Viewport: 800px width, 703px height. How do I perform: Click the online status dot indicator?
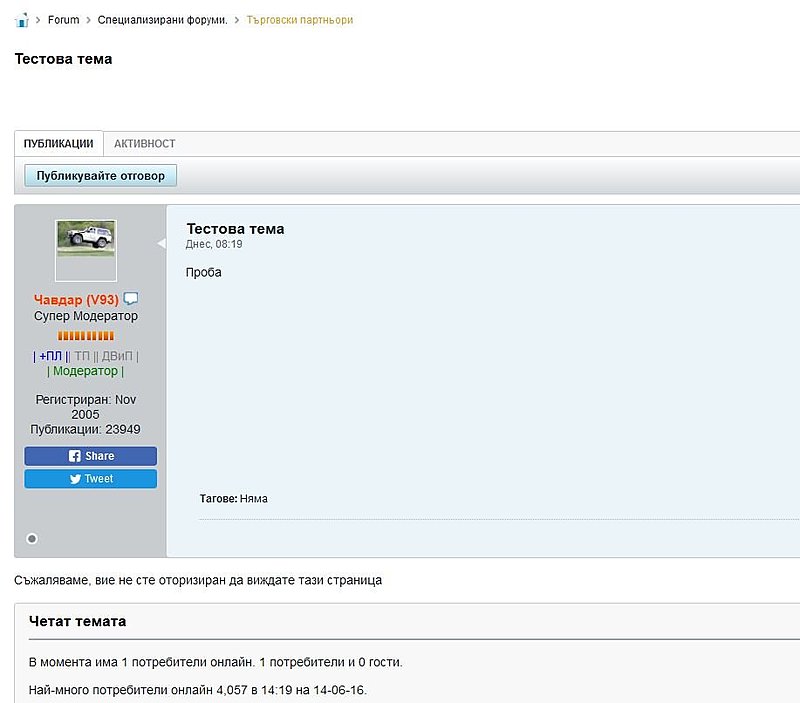tap(32, 539)
